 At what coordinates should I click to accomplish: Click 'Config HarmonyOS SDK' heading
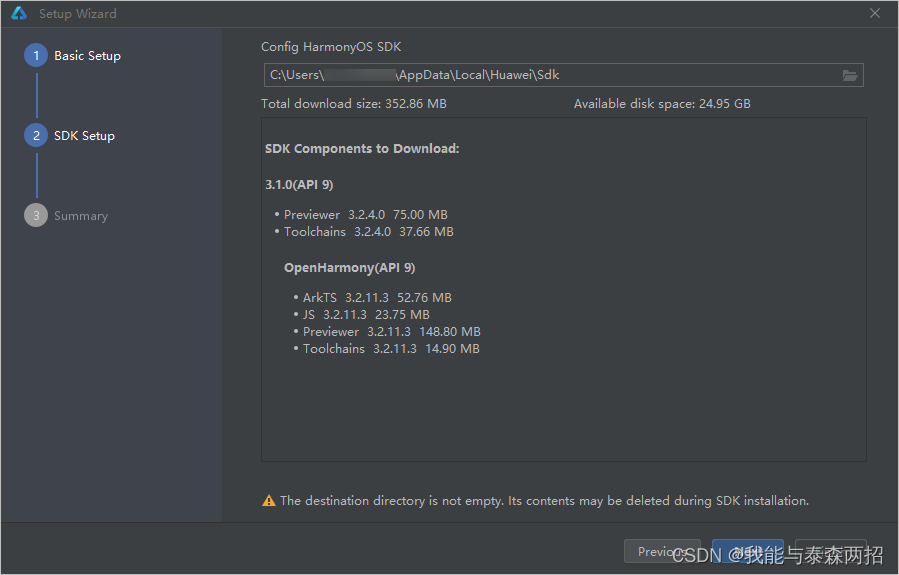coord(331,47)
